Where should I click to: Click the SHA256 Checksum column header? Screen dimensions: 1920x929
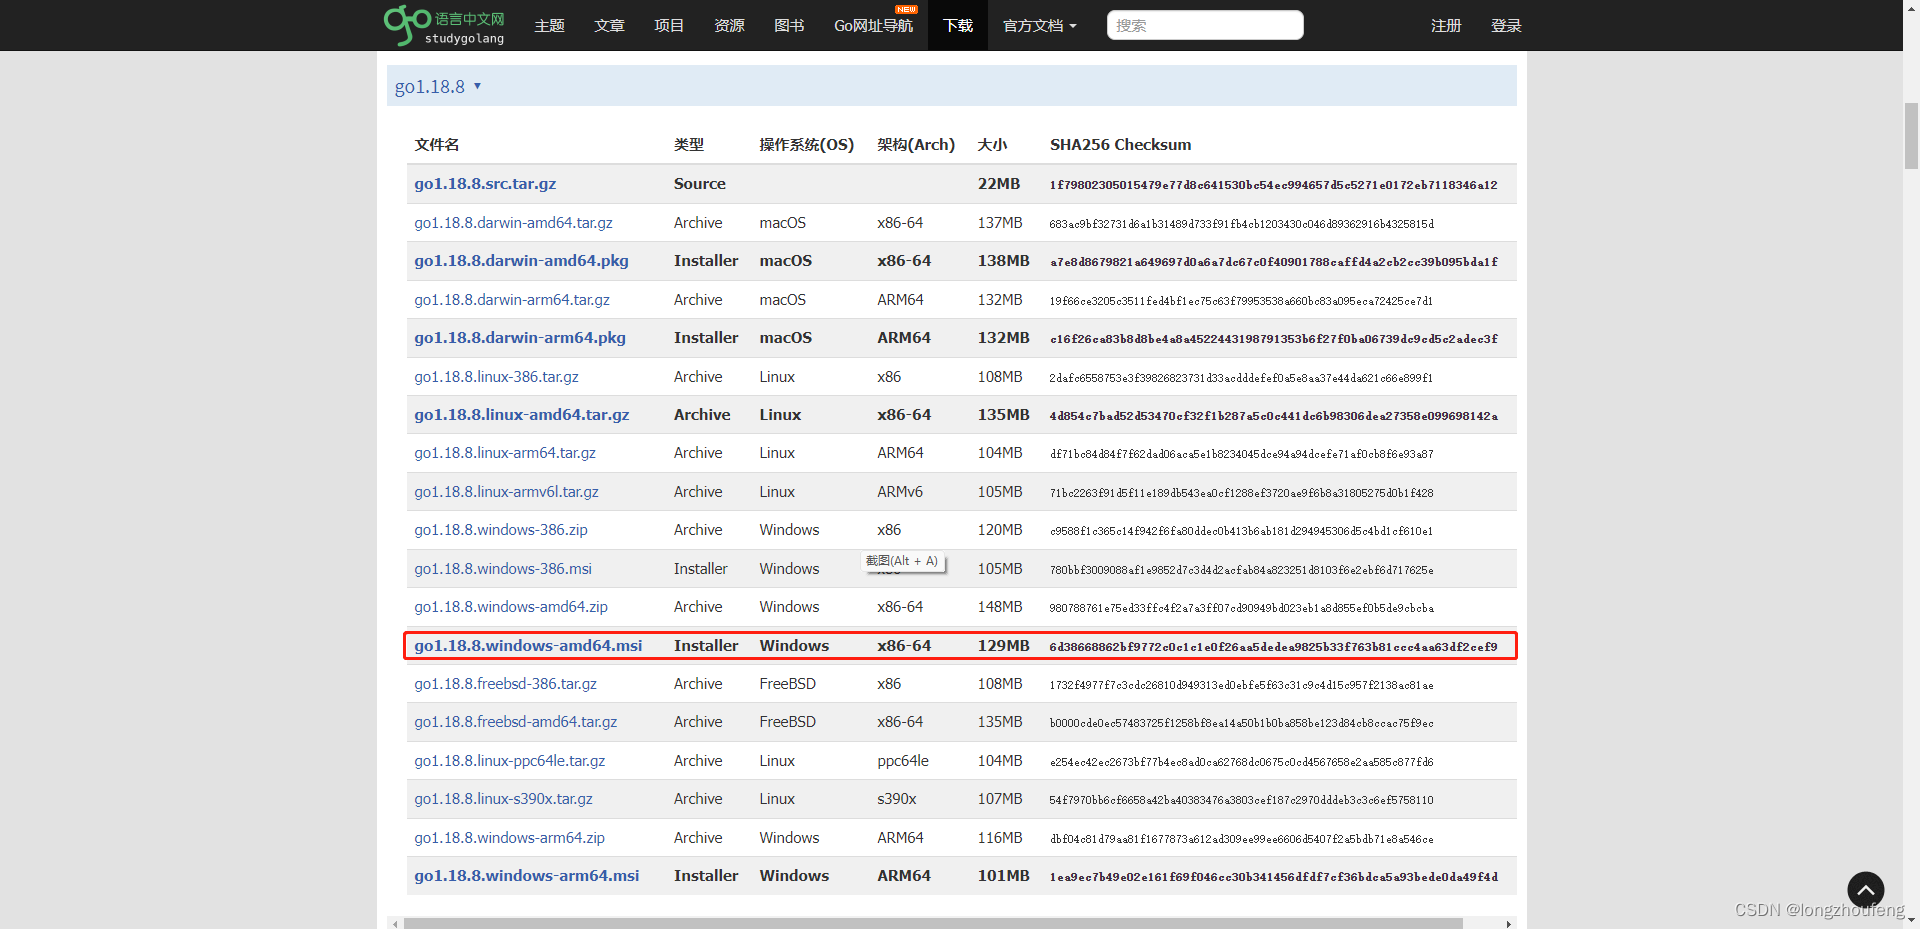(1120, 145)
